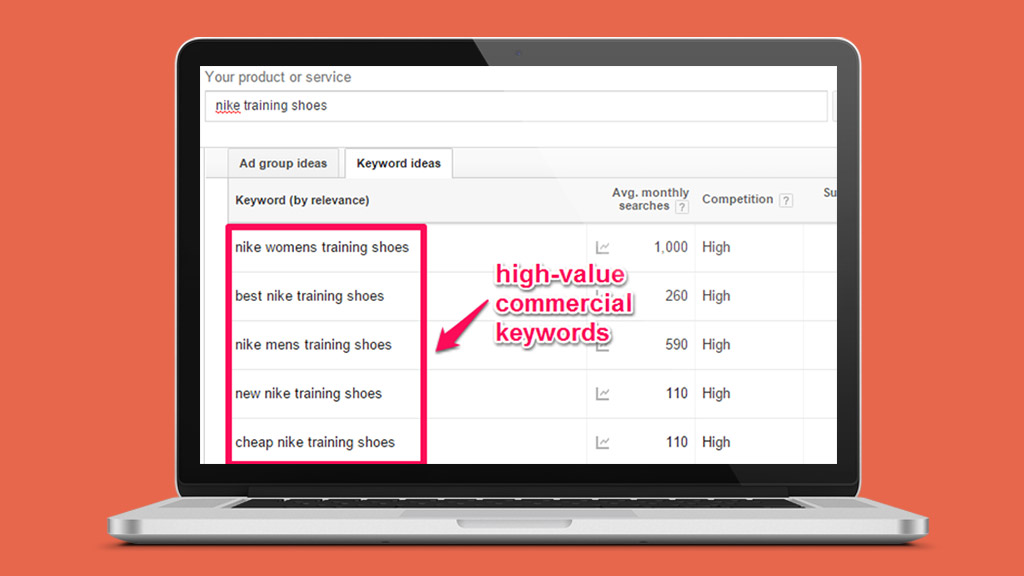Click help icon beside Competition header

786,200
